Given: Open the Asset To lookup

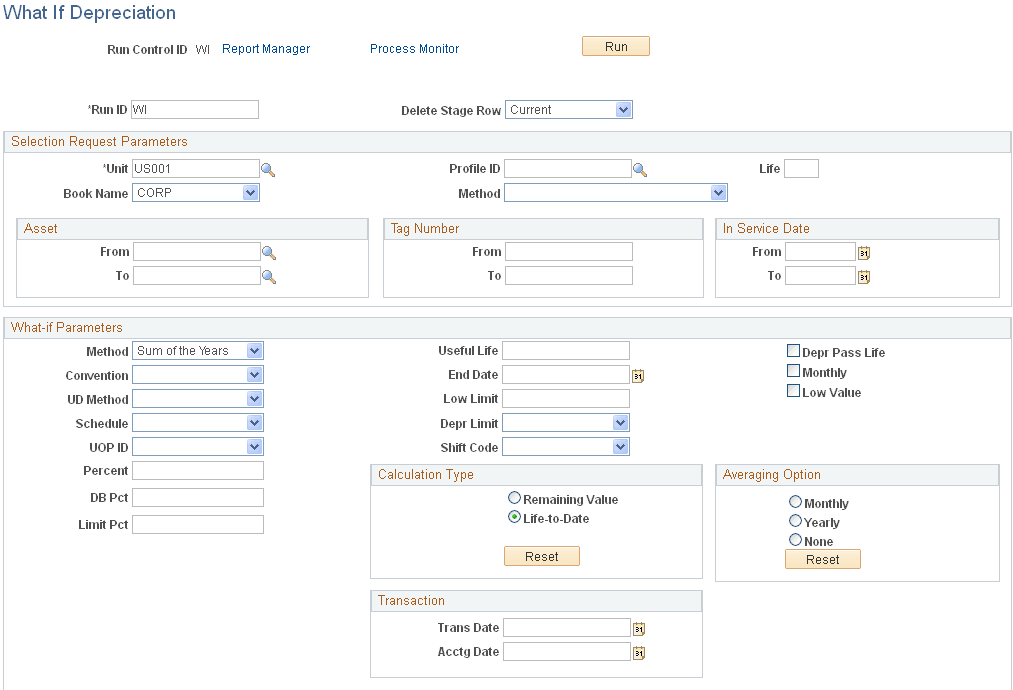Looking at the screenshot, I should click(x=268, y=276).
